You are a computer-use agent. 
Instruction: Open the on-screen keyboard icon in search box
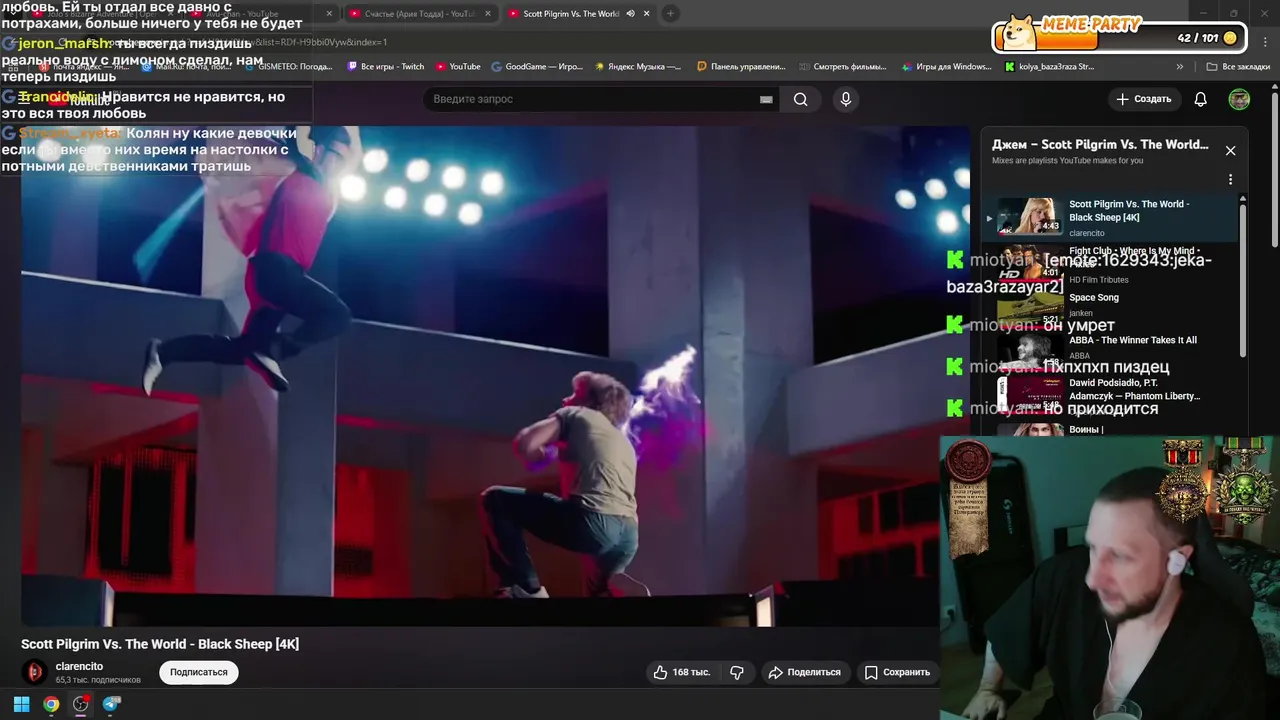tap(766, 99)
